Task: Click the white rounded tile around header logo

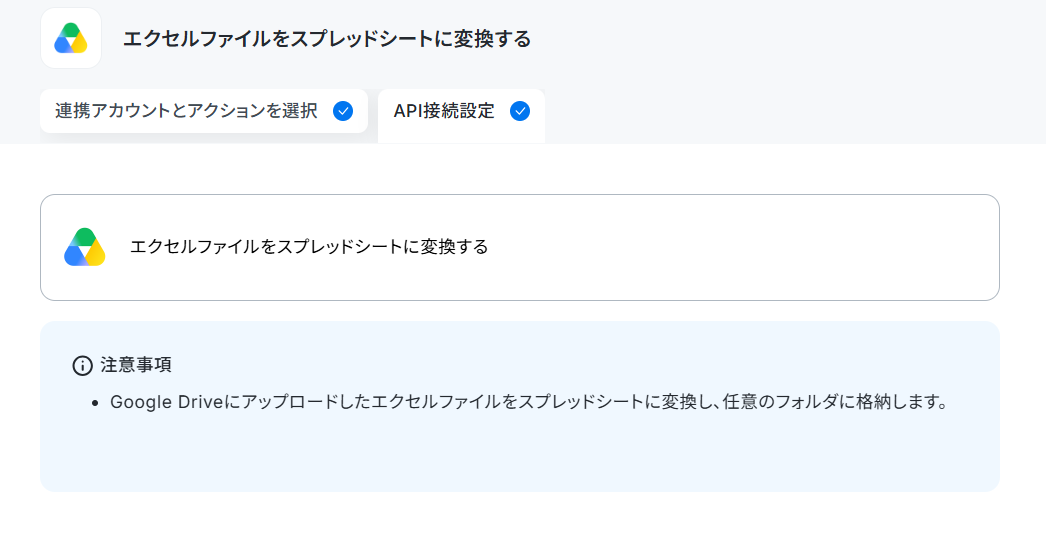Action: click(71, 38)
